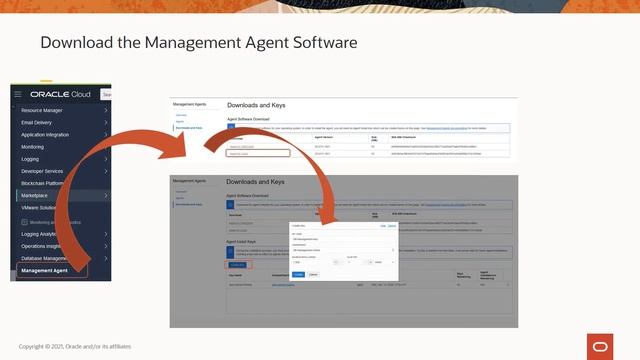Click the Key Name field in dialog
640x360 pixels.
(344, 239)
